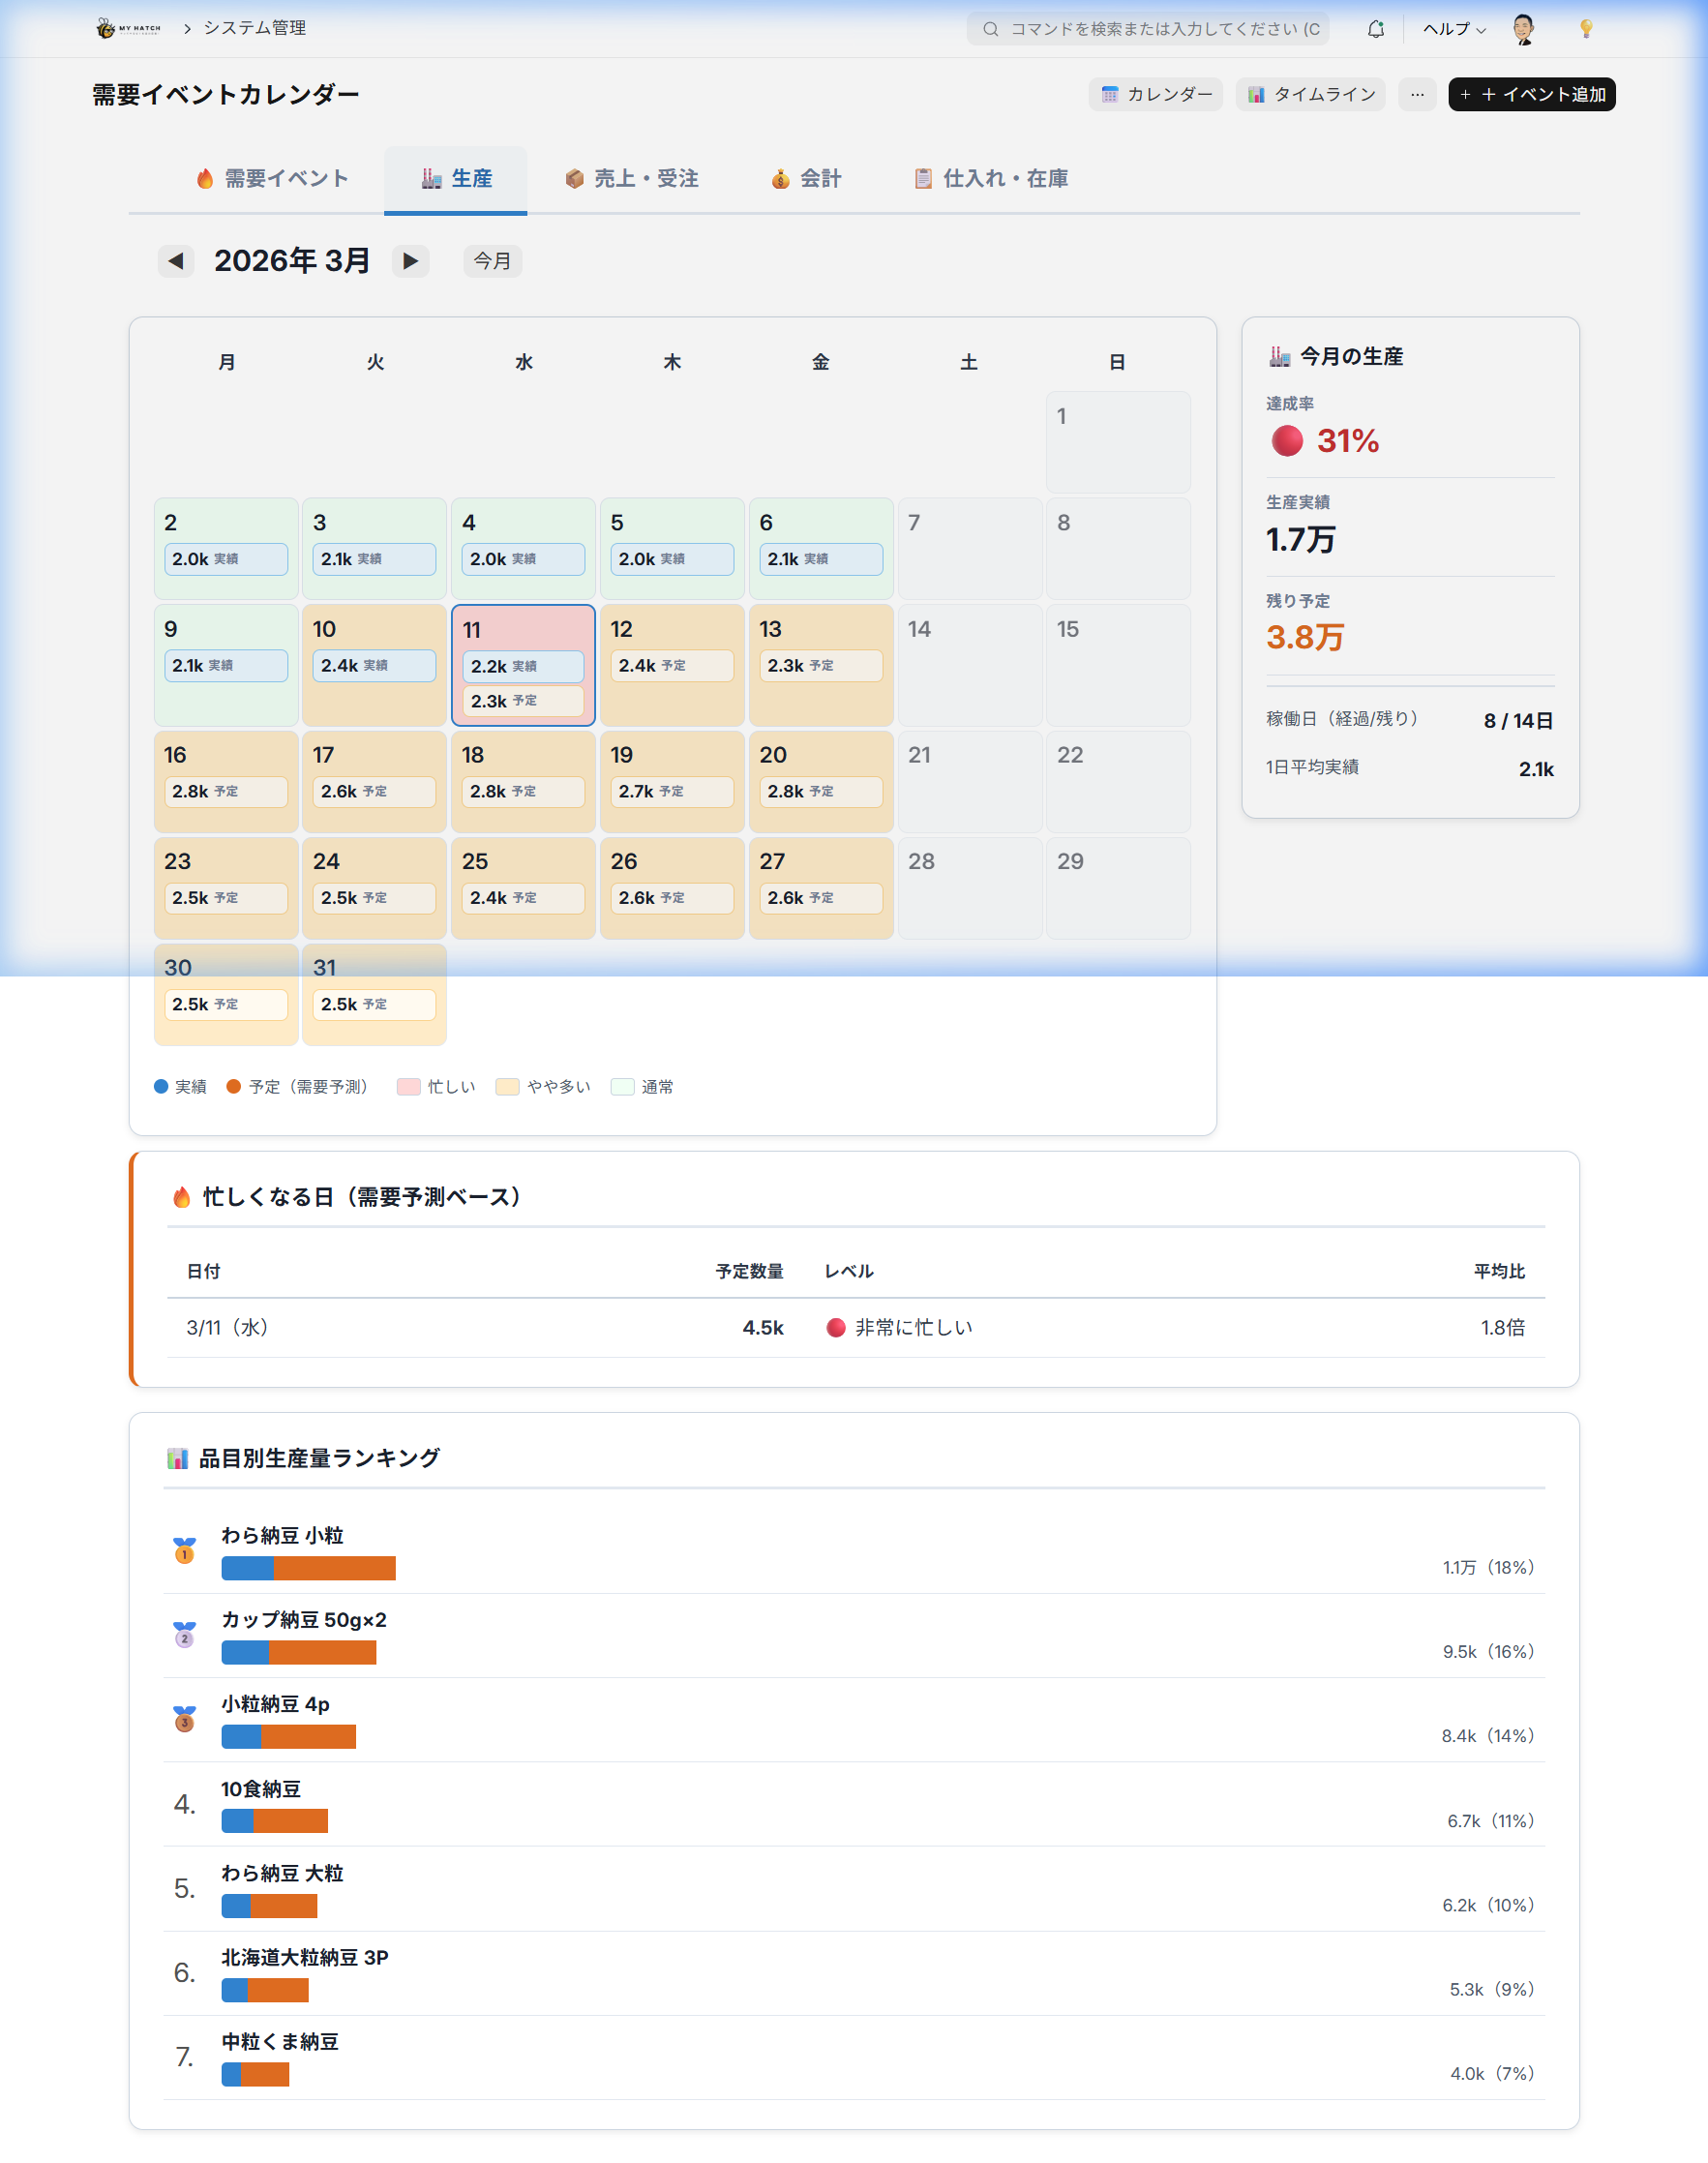Open the user avatar profile
Screen dimensions: 1708x2163
point(1523,29)
